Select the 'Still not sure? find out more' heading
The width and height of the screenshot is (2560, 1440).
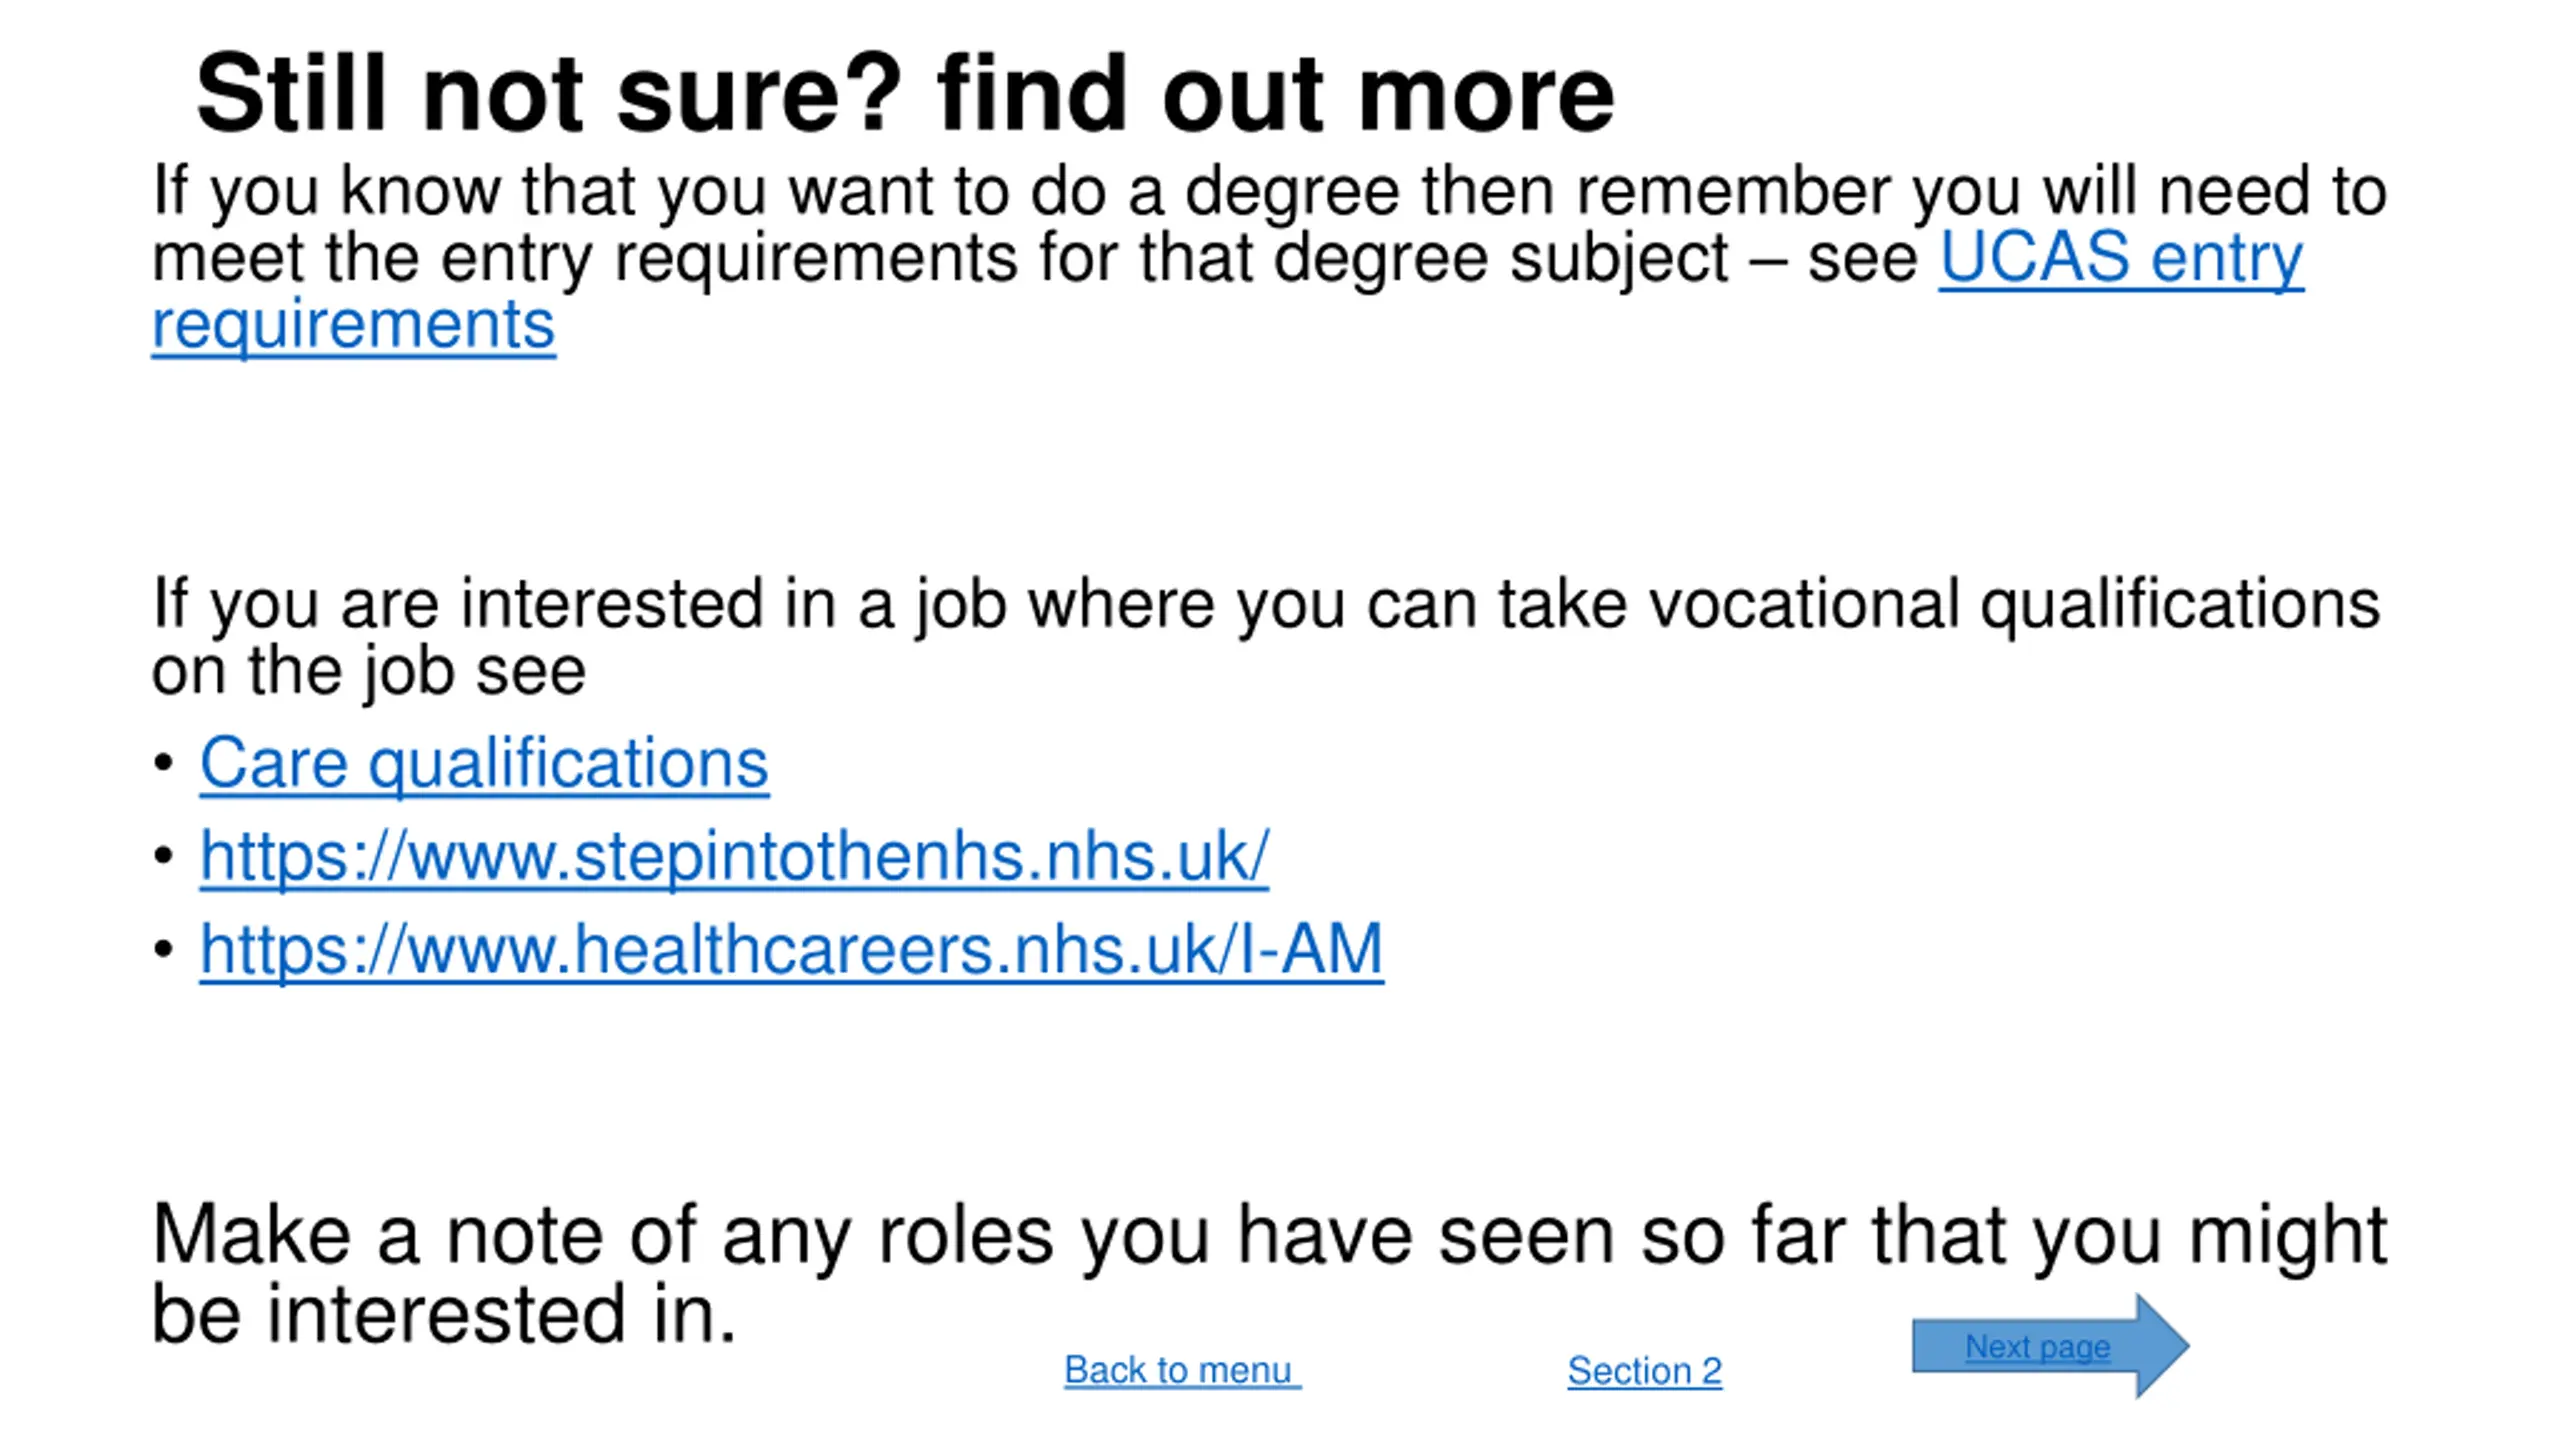click(x=905, y=93)
